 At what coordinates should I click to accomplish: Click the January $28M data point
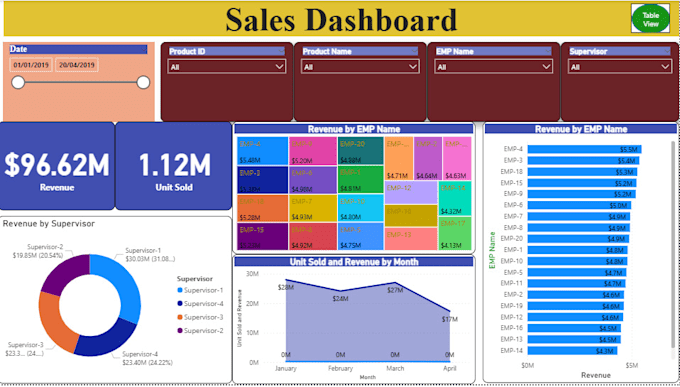point(286,280)
